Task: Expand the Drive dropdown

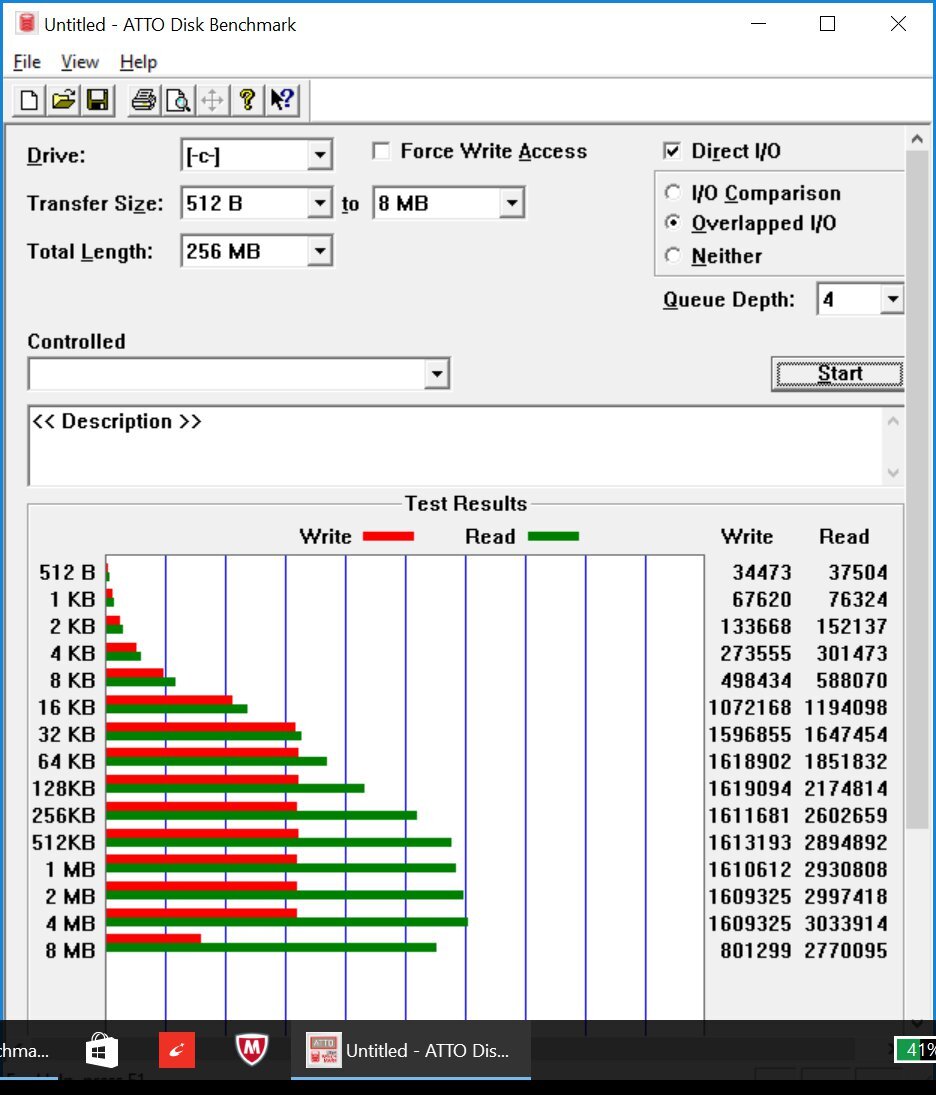Action: coord(319,155)
